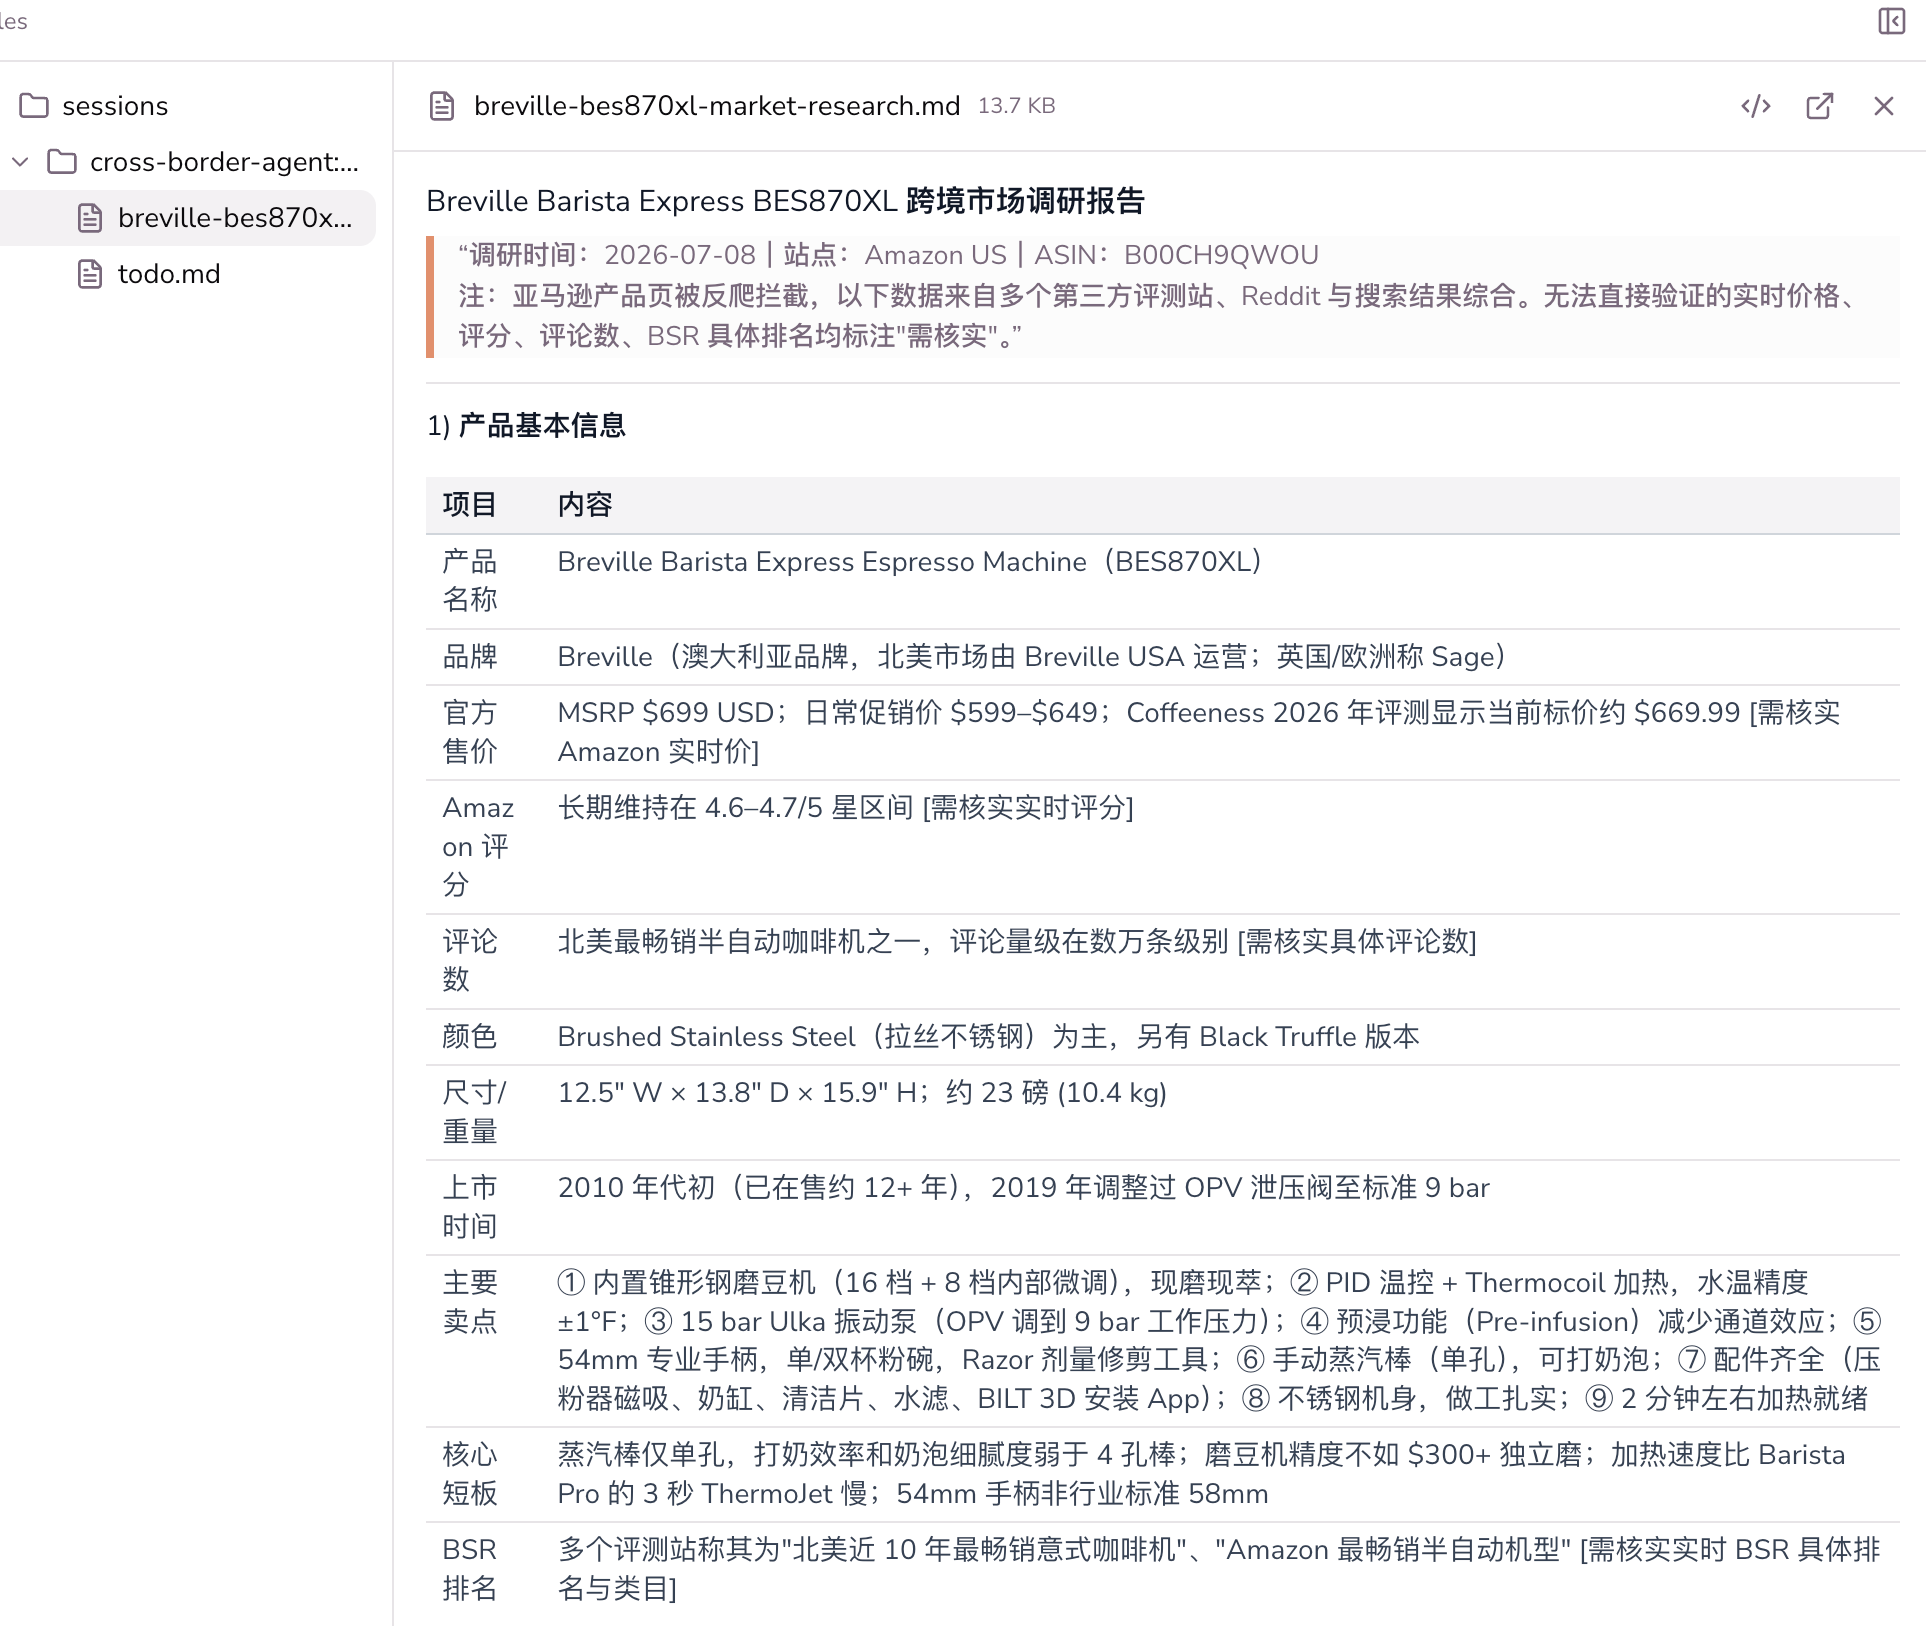Select breville-bes870x file in tree

(x=188, y=218)
